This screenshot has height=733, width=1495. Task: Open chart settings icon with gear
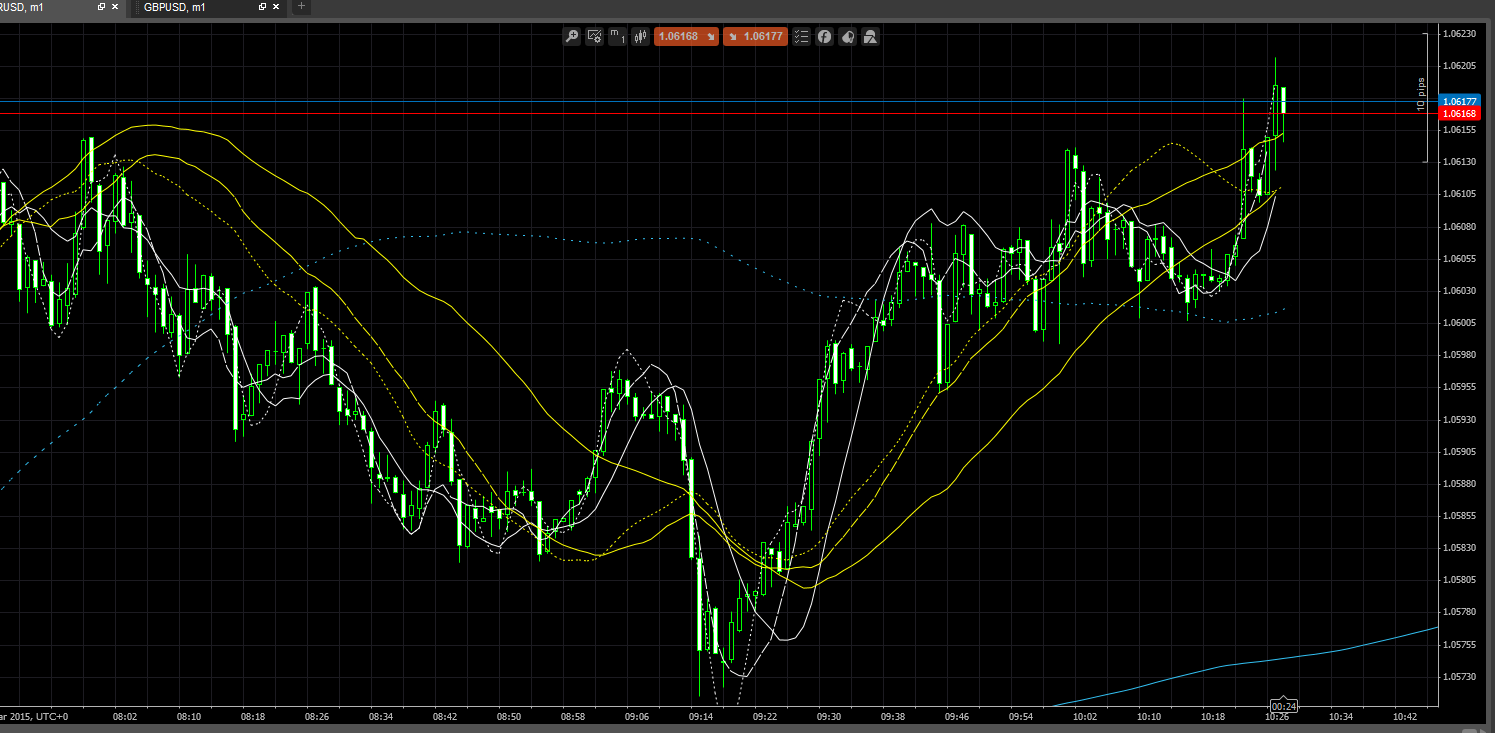pos(594,36)
